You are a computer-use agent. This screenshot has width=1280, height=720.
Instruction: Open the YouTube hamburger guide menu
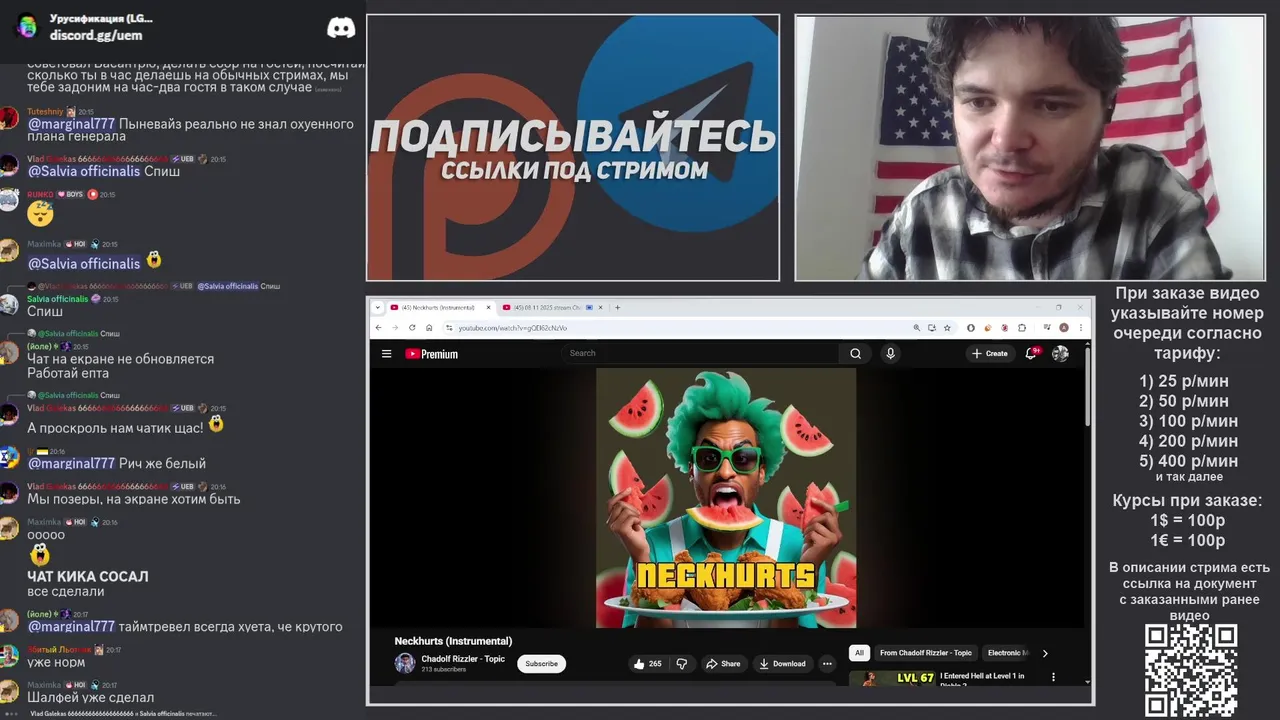386,353
